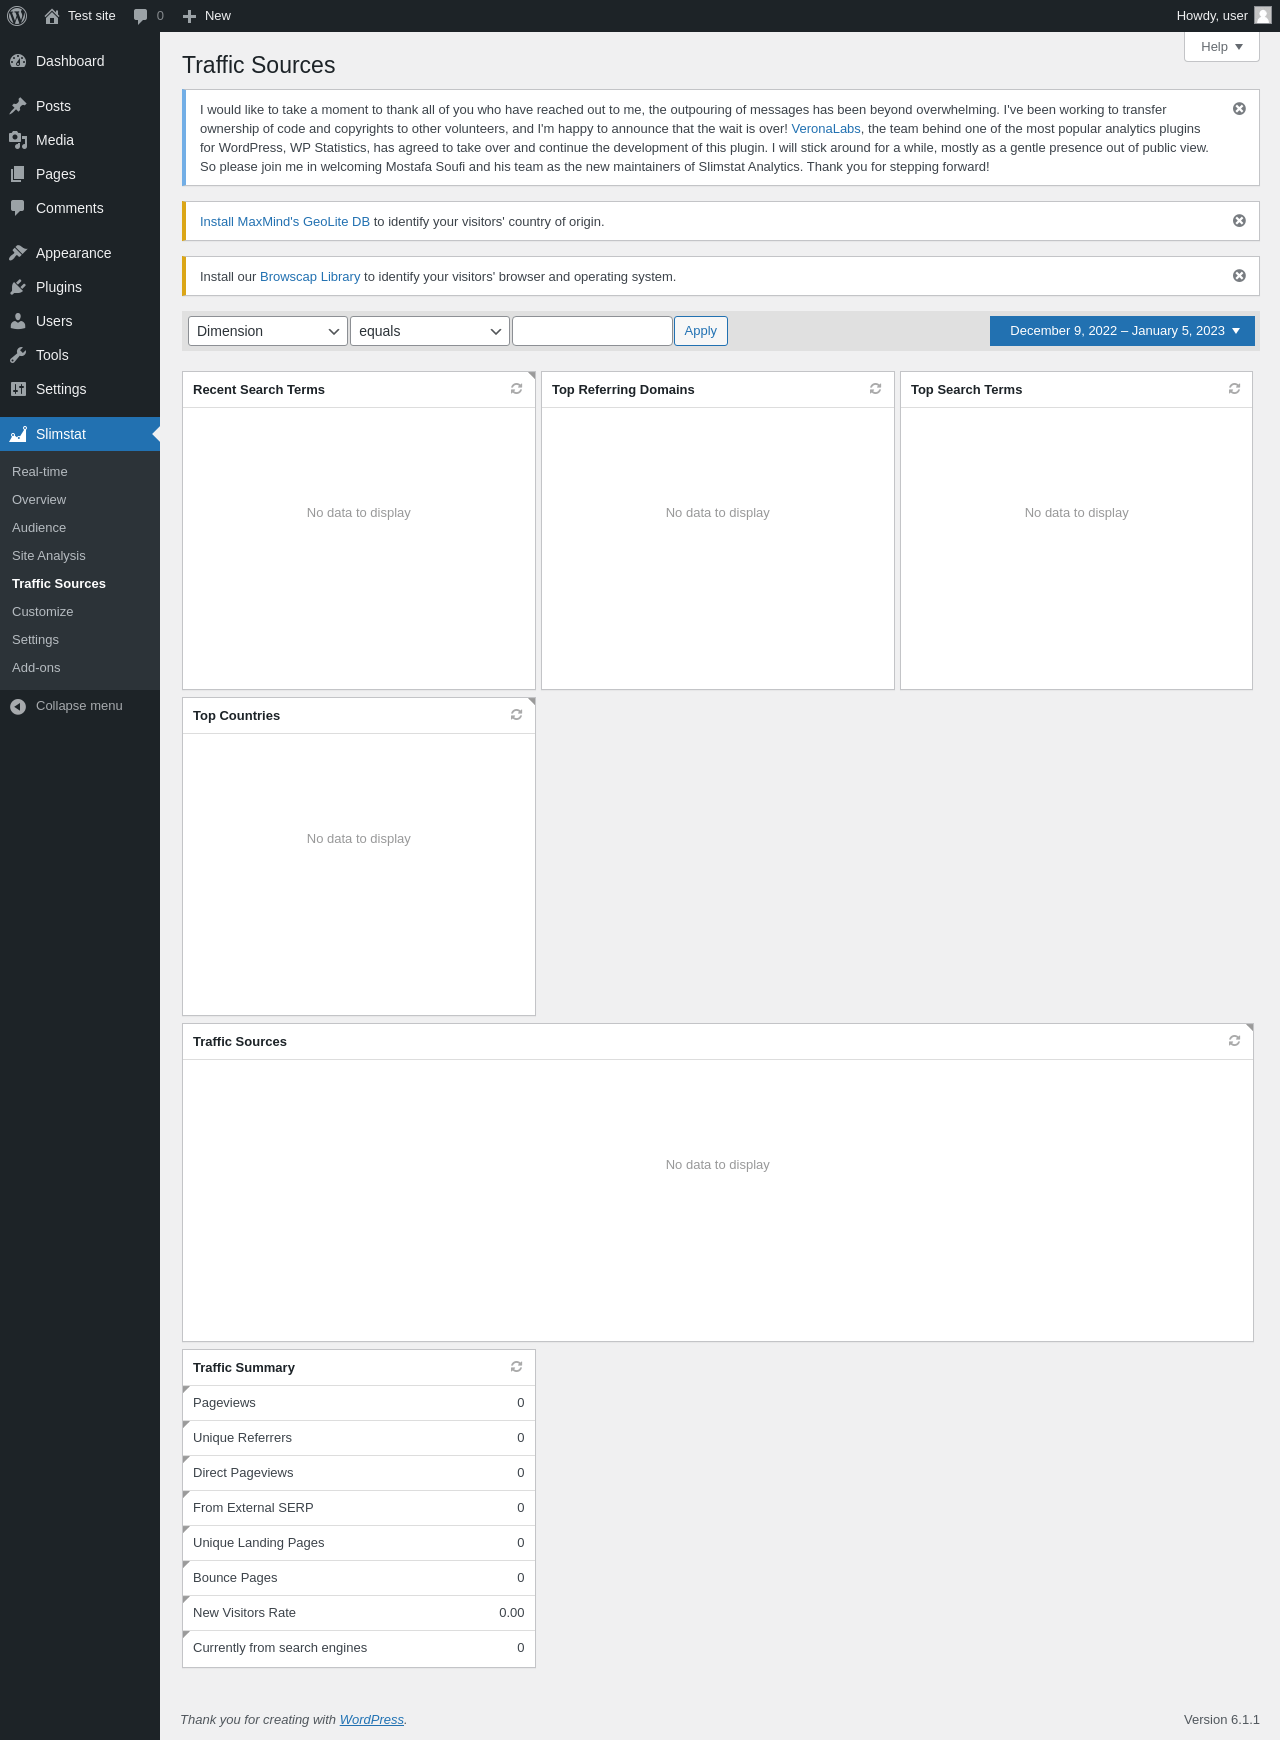Dismiss the VeronaLabs announcement notice

pos(1239,109)
